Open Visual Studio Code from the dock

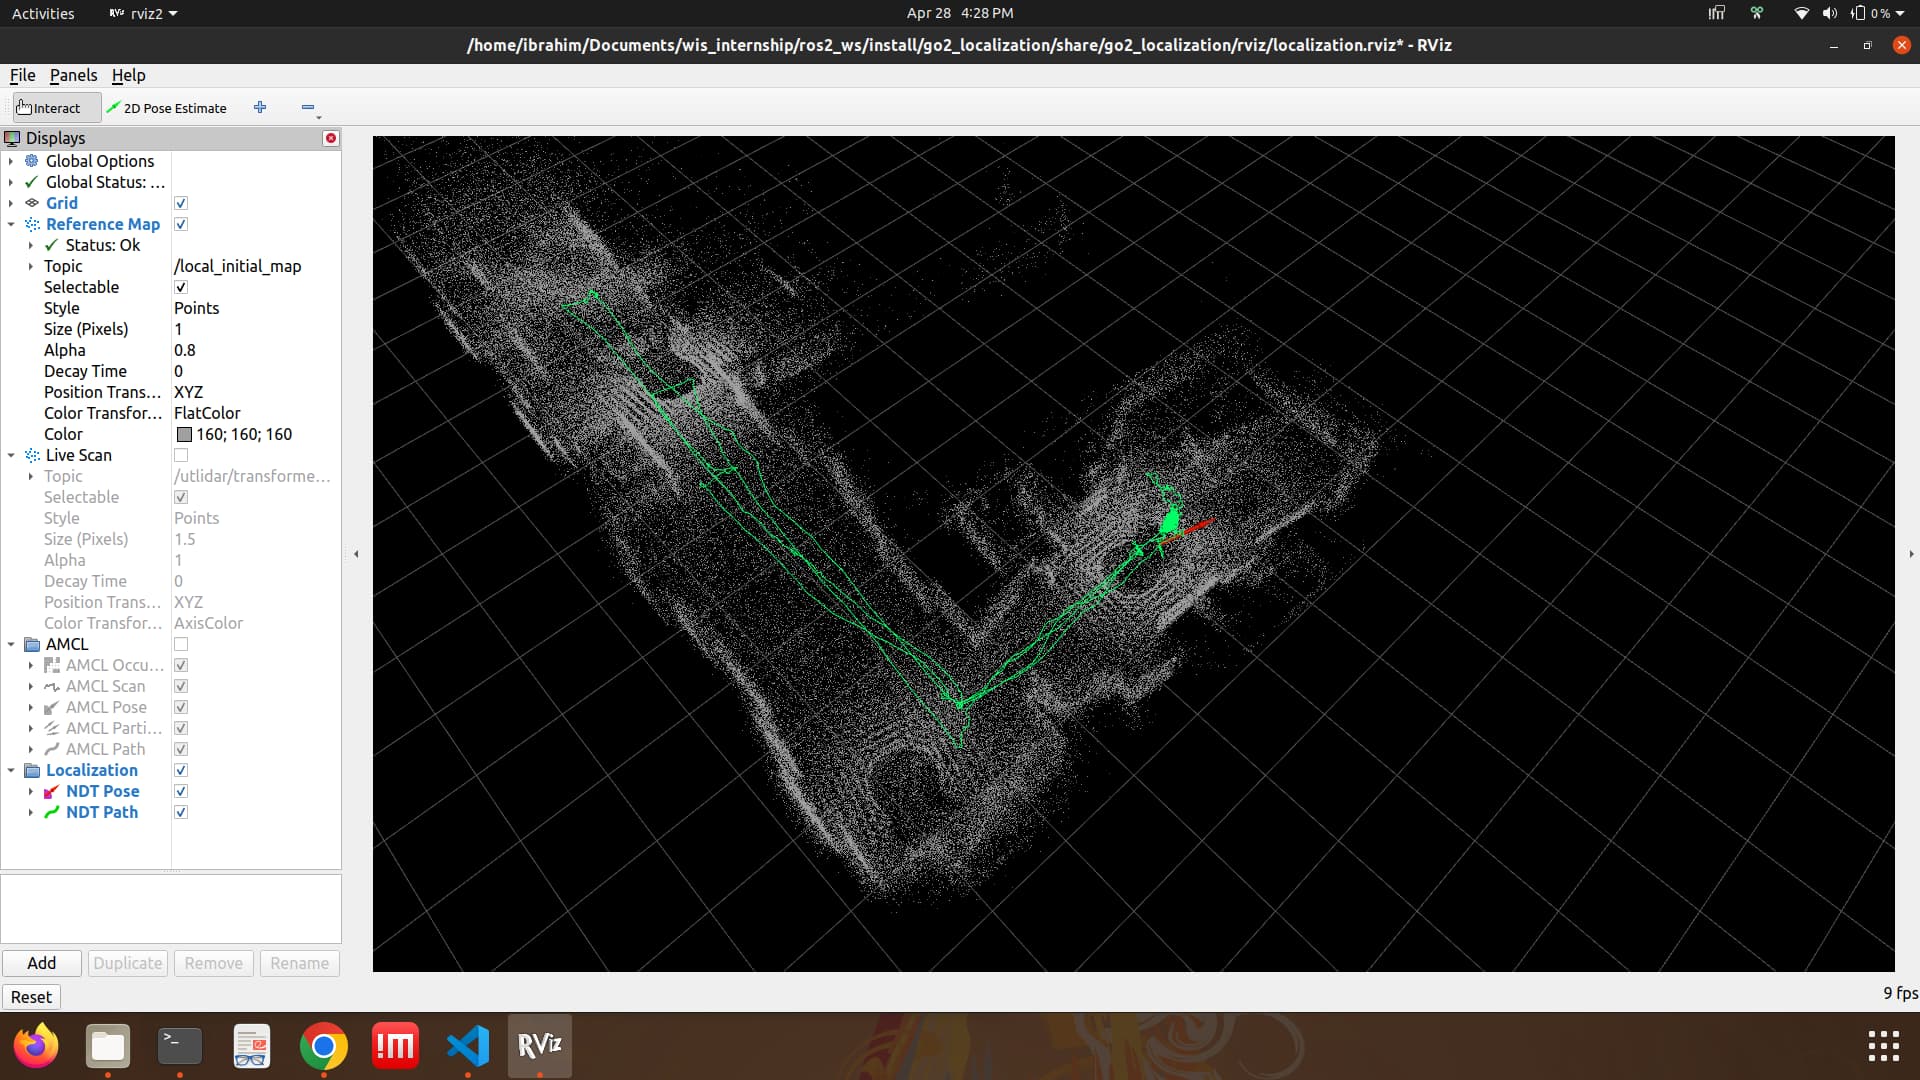pyautogui.click(x=467, y=1046)
